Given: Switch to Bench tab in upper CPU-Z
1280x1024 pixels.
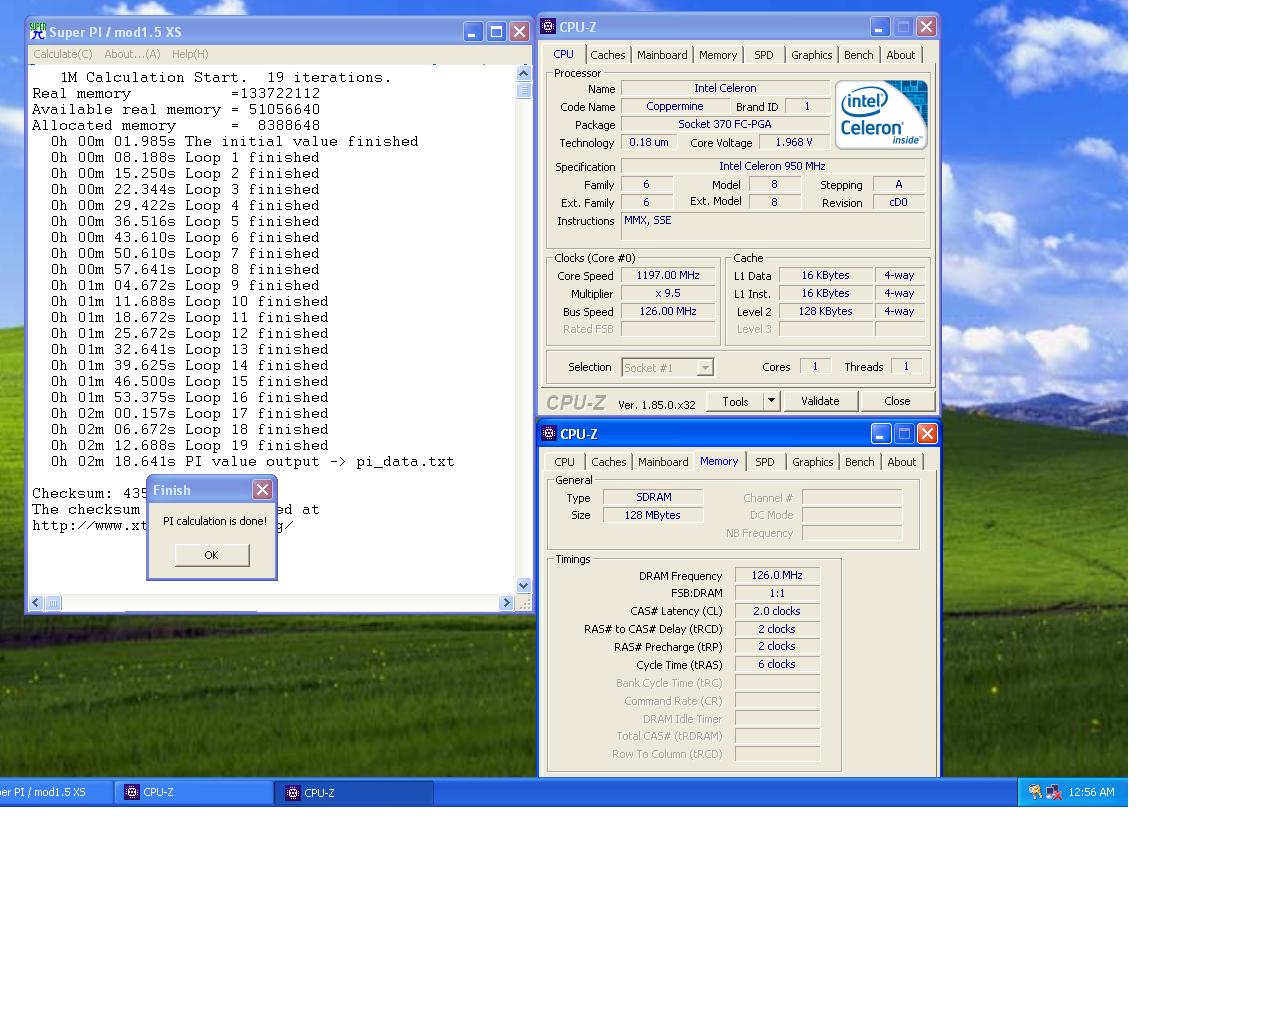Looking at the screenshot, I should pos(858,55).
